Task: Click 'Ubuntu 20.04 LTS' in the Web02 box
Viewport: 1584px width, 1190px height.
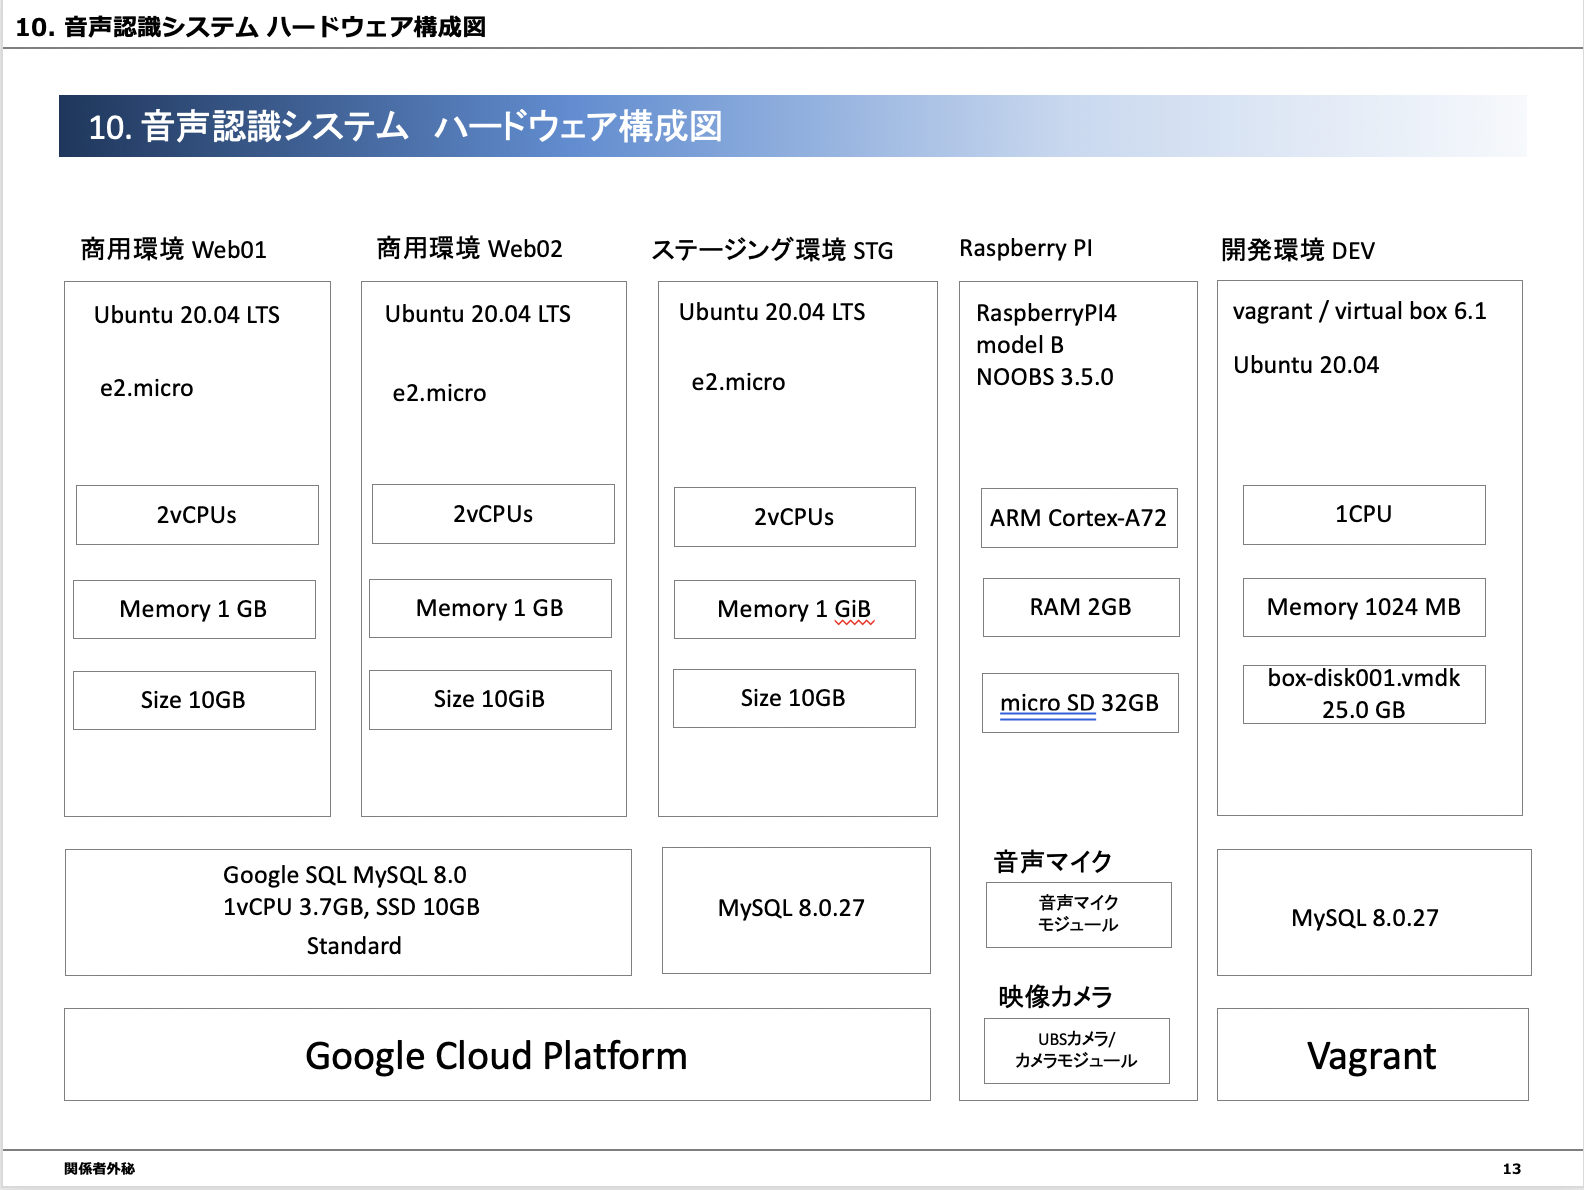Action: tap(478, 314)
